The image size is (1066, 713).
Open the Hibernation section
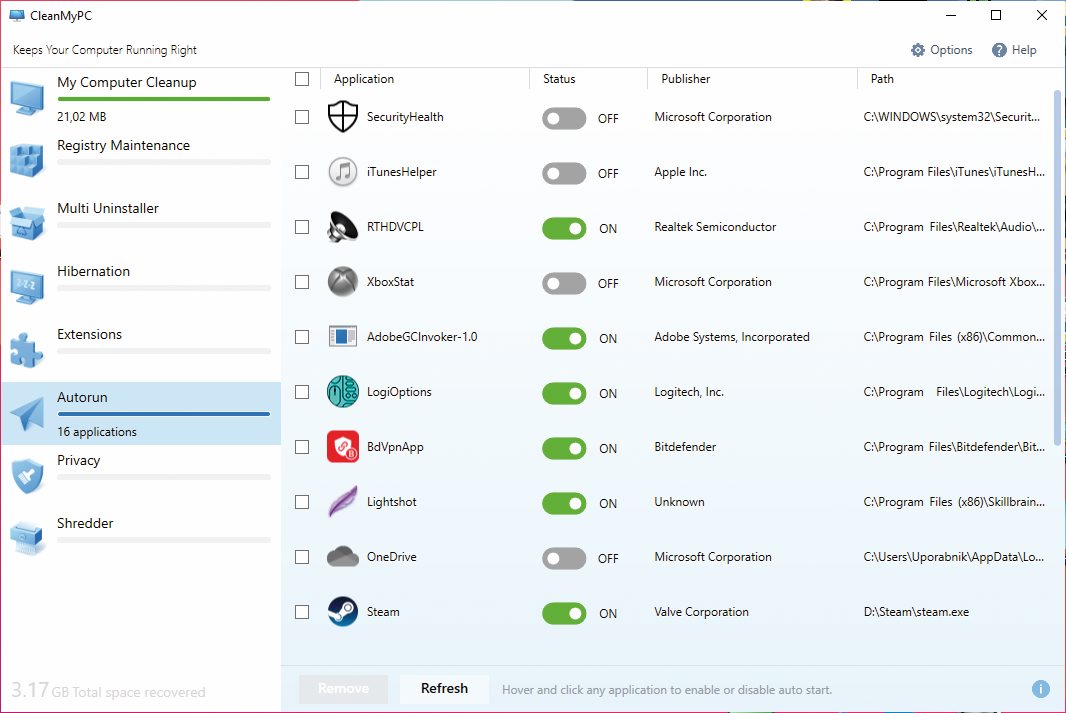tap(141, 288)
